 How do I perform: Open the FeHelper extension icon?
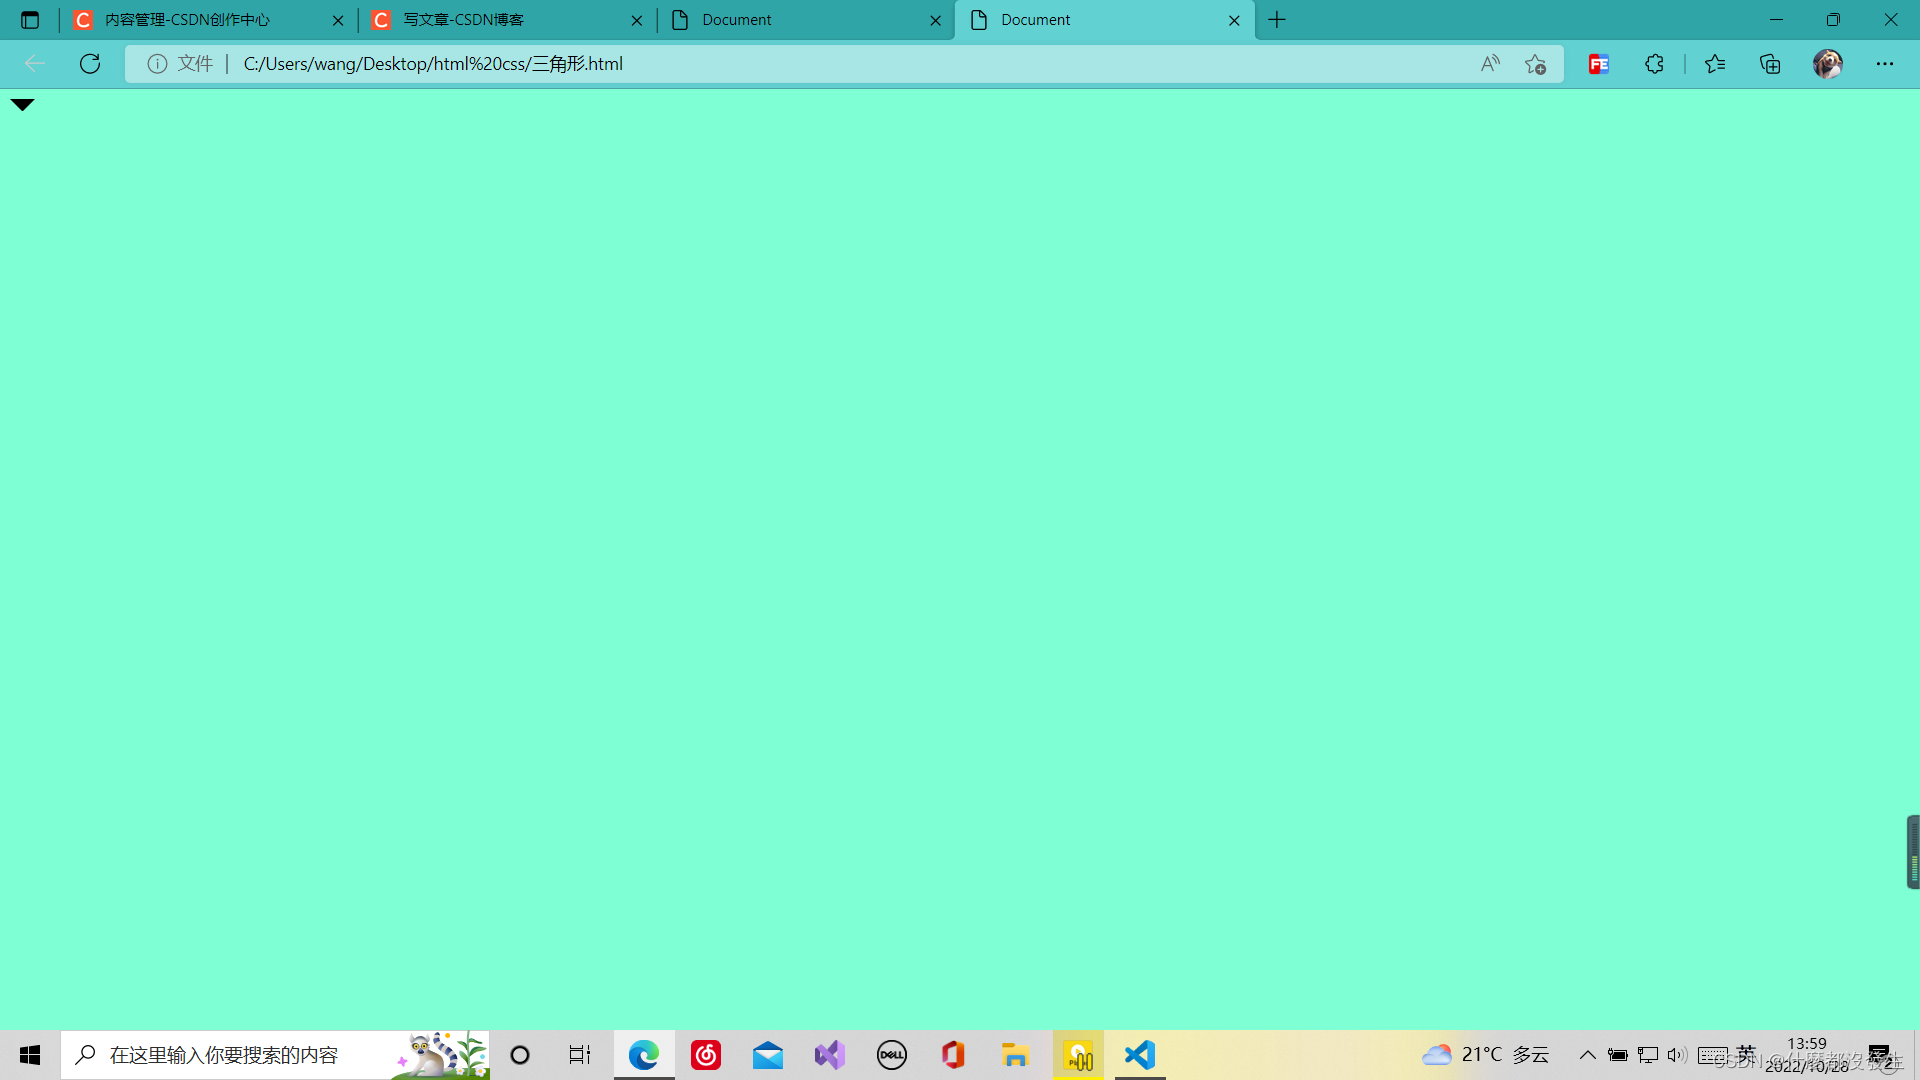click(1599, 64)
